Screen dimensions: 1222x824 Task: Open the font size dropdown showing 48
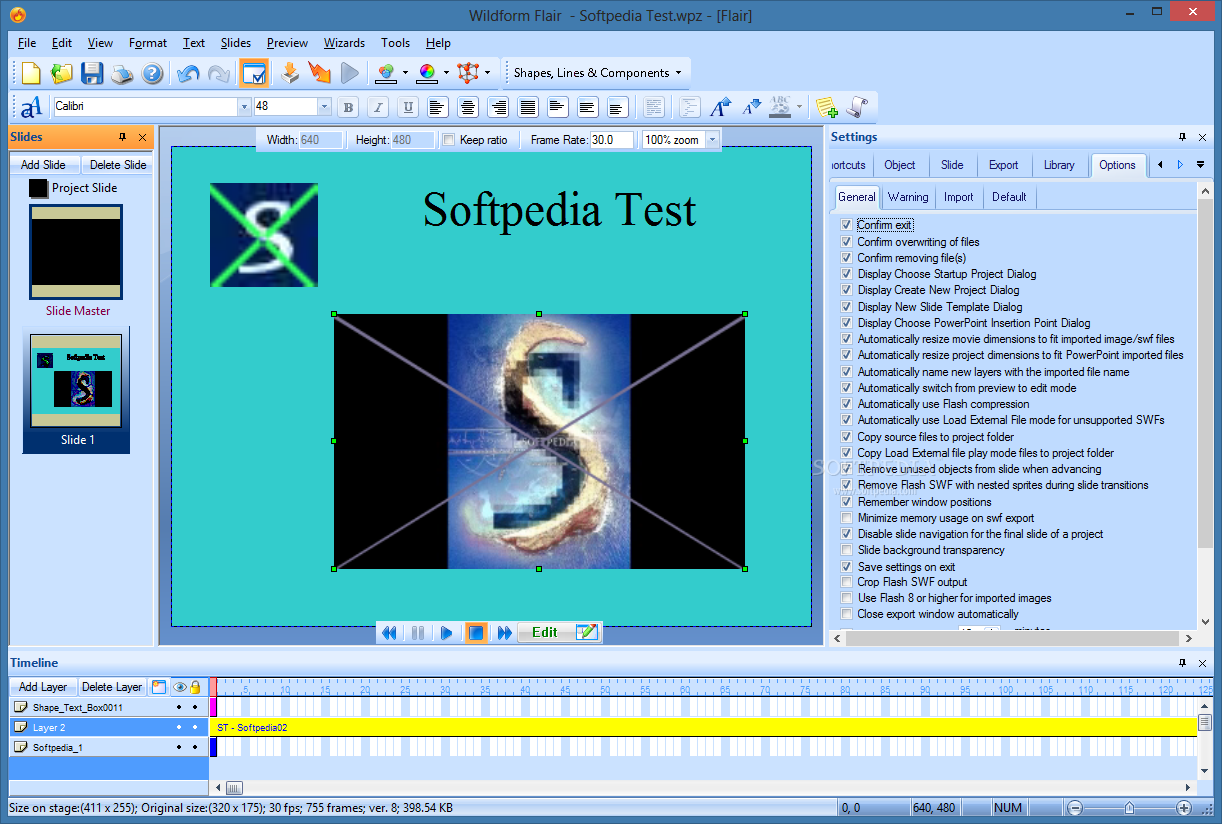point(324,107)
